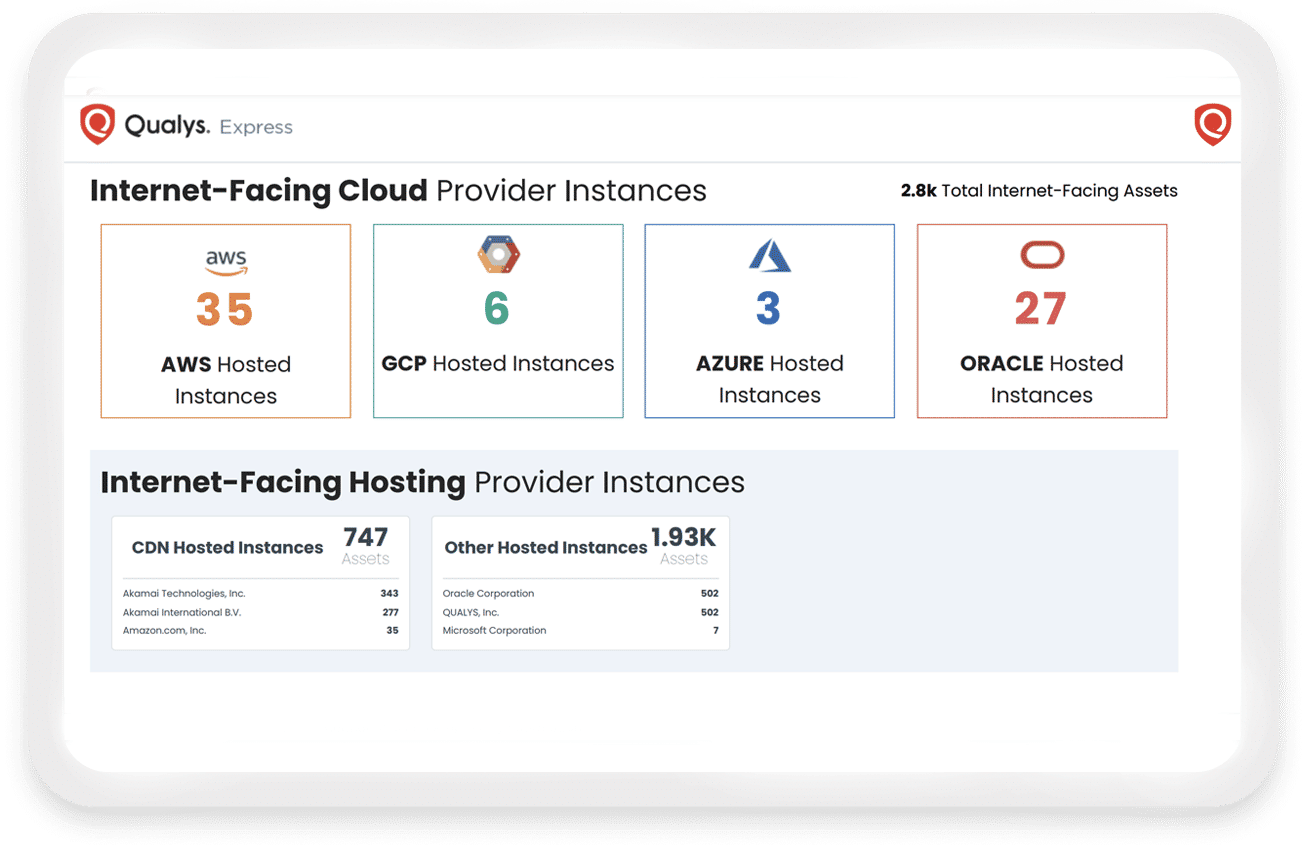Click the 277 value for Akamai International
The height and width of the screenshot is (849, 1305).
click(x=390, y=612)
